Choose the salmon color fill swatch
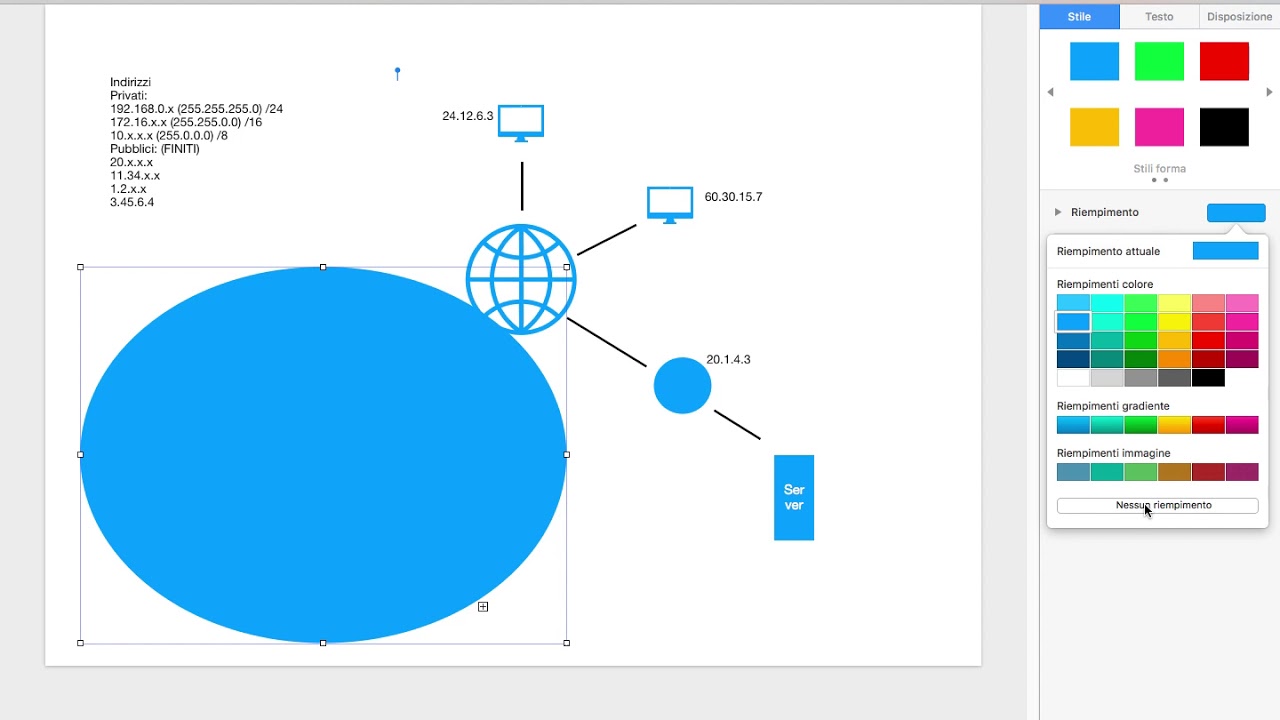The image size is (1280, 720). 1208,303
